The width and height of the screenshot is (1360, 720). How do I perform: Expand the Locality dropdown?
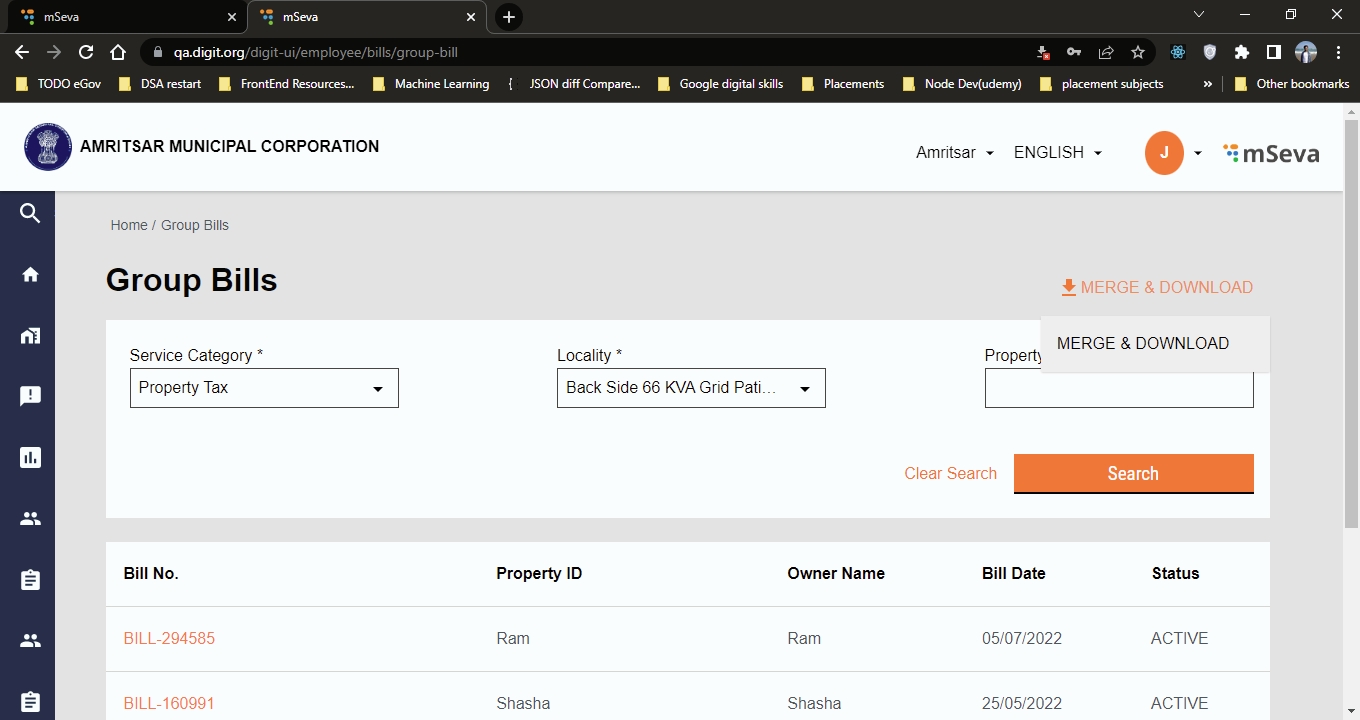pos(691,388)
